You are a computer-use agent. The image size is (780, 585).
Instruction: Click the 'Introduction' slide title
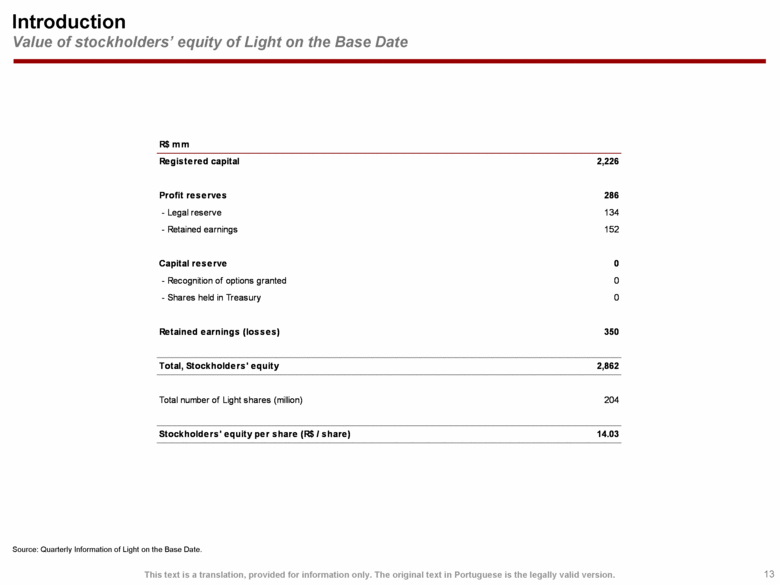(69, 22)
